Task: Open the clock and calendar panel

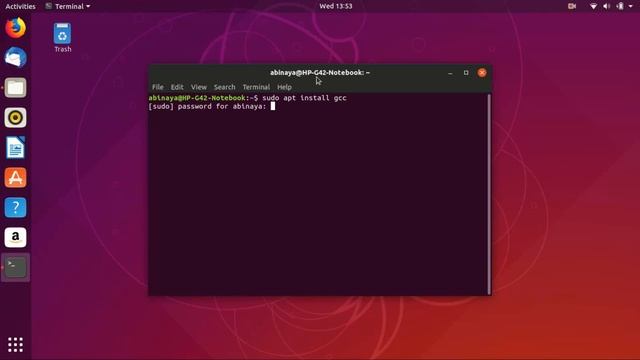Action: [336, 6]
